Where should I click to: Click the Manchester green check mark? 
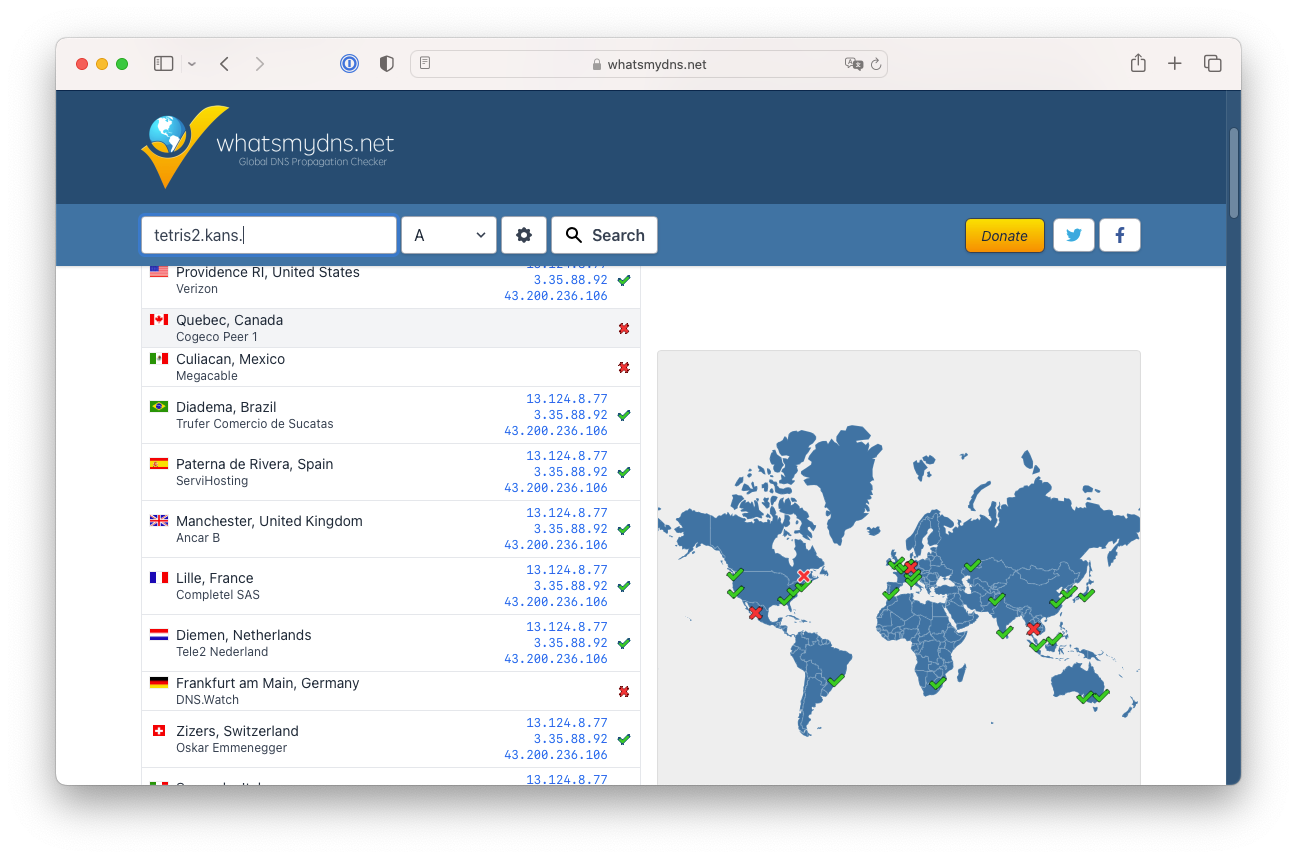624,529
